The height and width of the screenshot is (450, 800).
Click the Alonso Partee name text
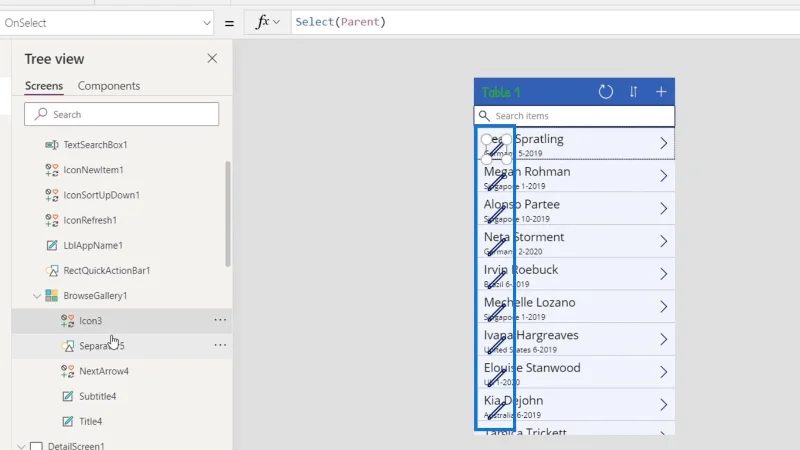[521, 205]
